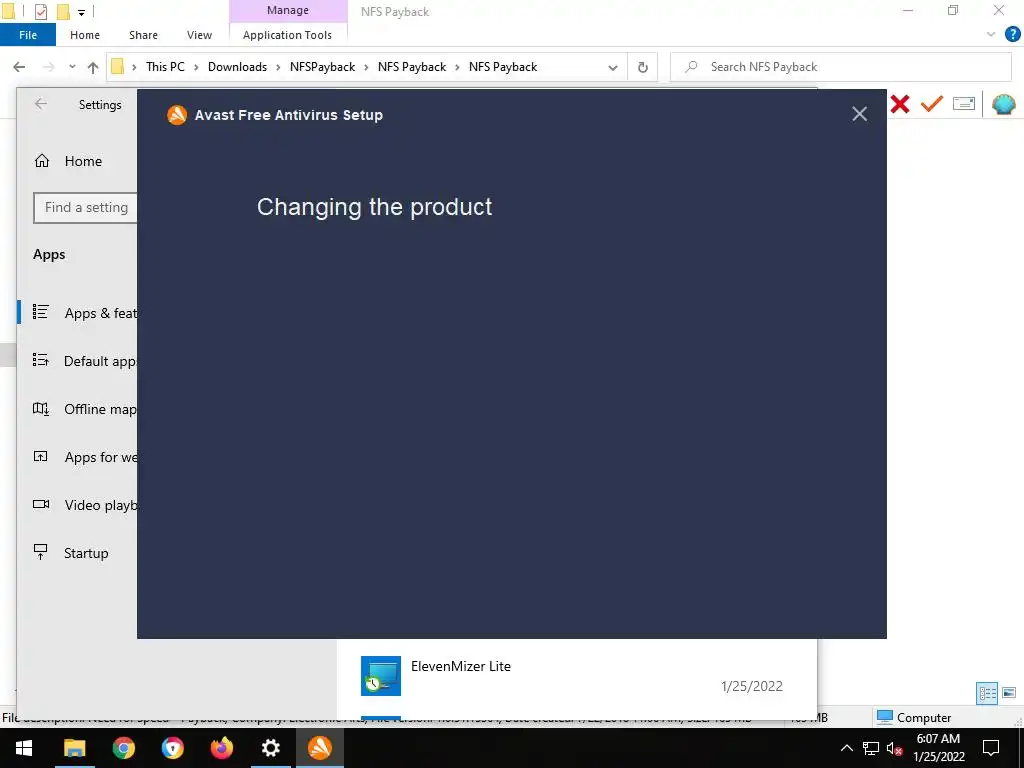Open the View ribbon tab
The image size is (1024, 768).
tap(199, 35)
